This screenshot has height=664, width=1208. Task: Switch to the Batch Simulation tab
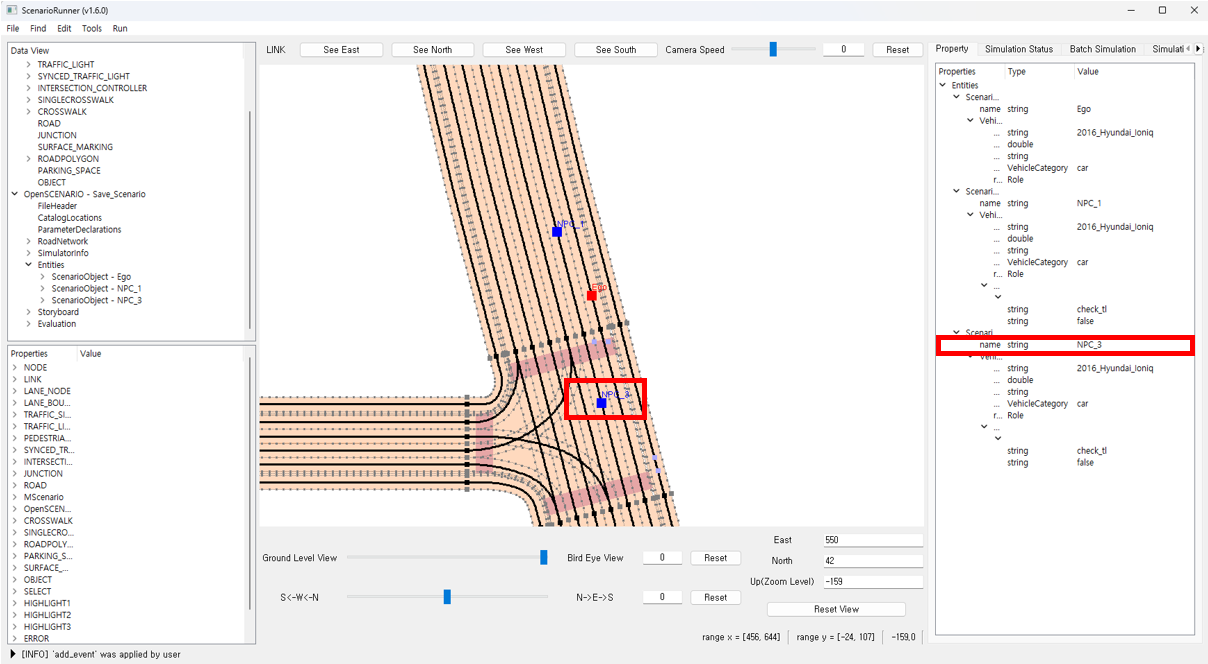click(1102, 49)
